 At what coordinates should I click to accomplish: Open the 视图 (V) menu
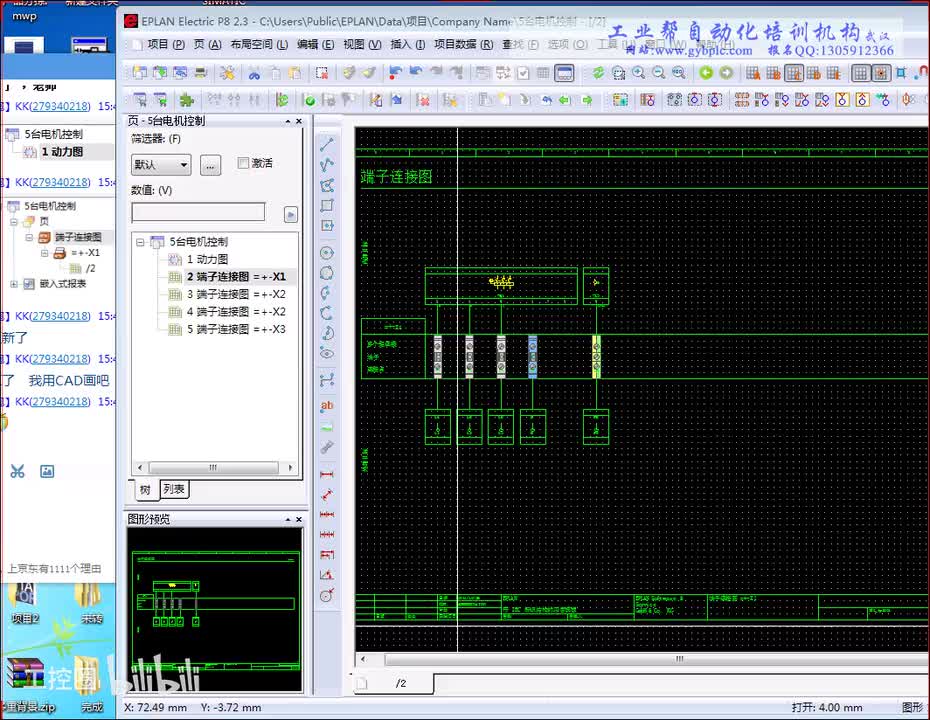[x=362, y=44]
